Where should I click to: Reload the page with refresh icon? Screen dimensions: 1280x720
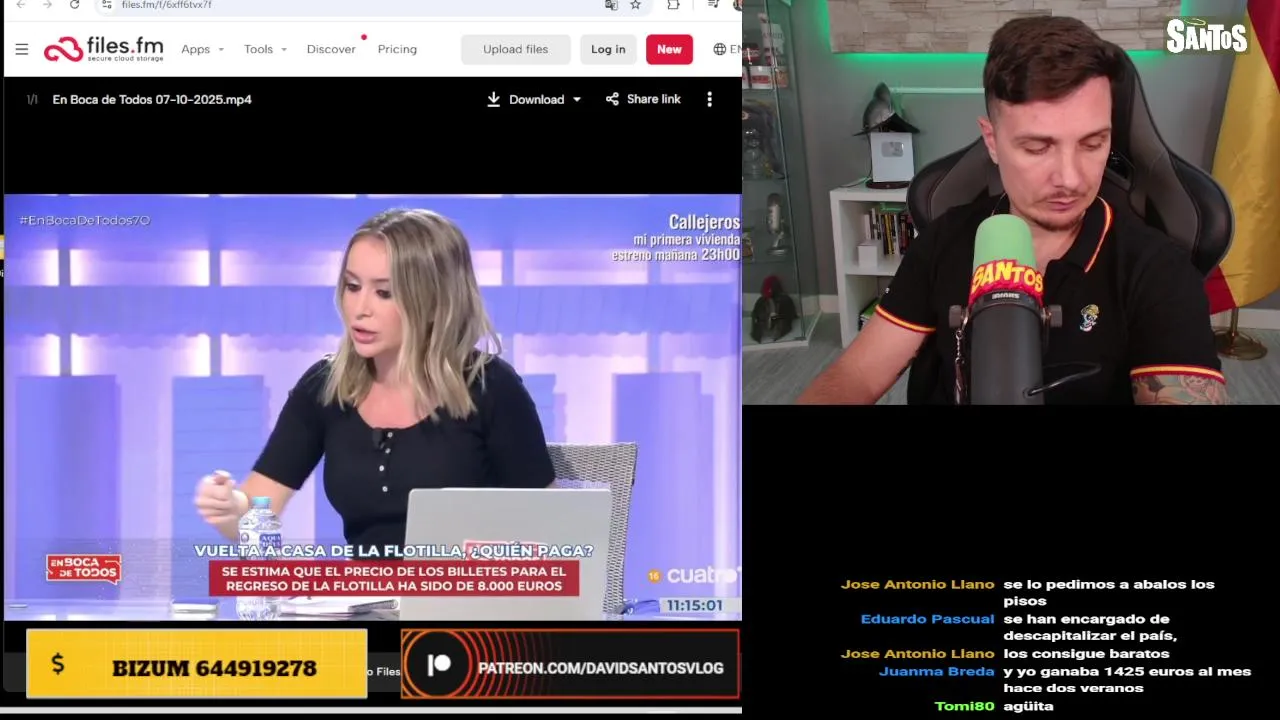74,5
